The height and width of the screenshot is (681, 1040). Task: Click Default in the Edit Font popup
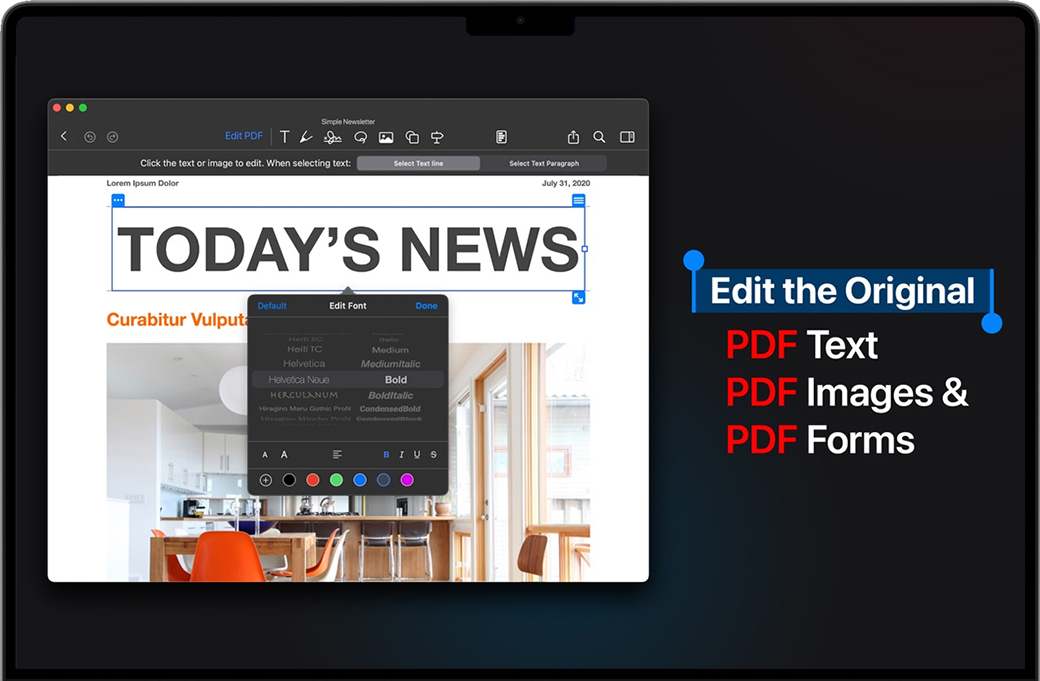coord(272,306)
